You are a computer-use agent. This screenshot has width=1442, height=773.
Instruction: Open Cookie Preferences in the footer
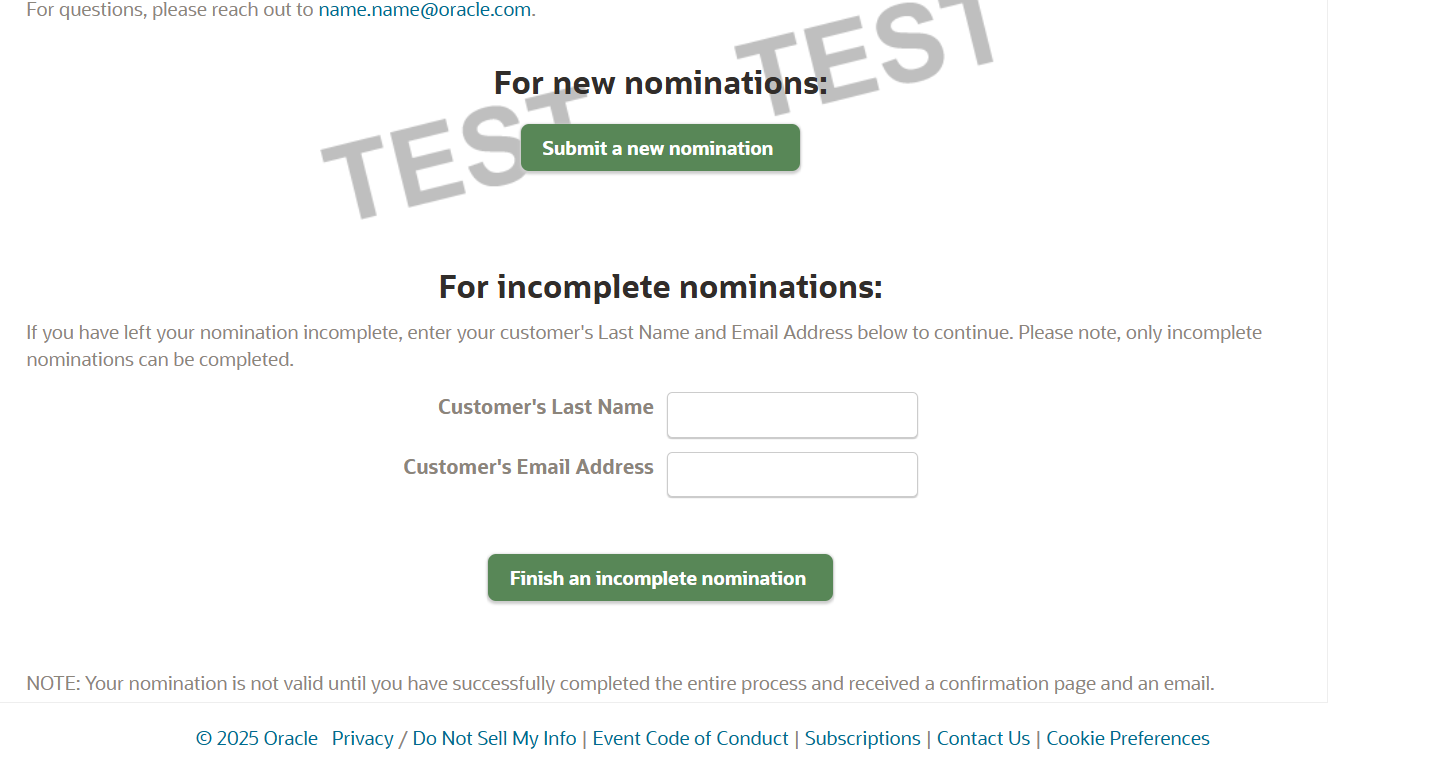tap(1127, 739)
